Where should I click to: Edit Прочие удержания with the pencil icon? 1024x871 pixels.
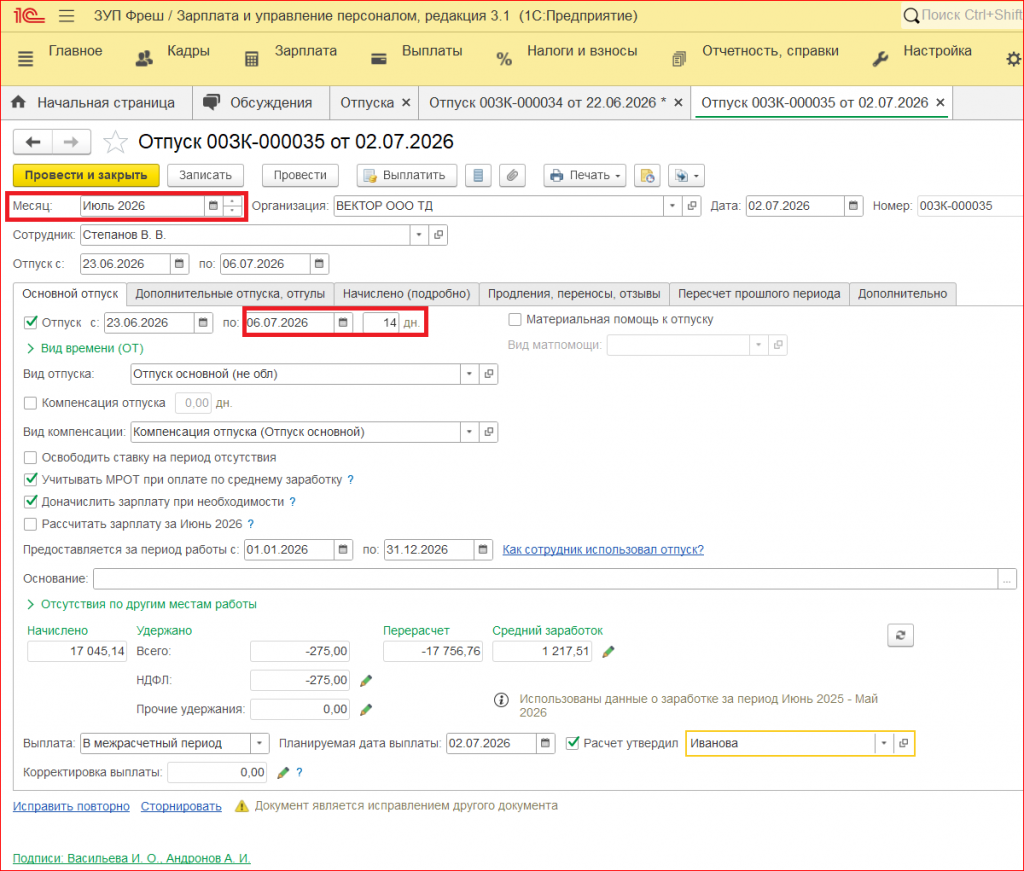366,709
